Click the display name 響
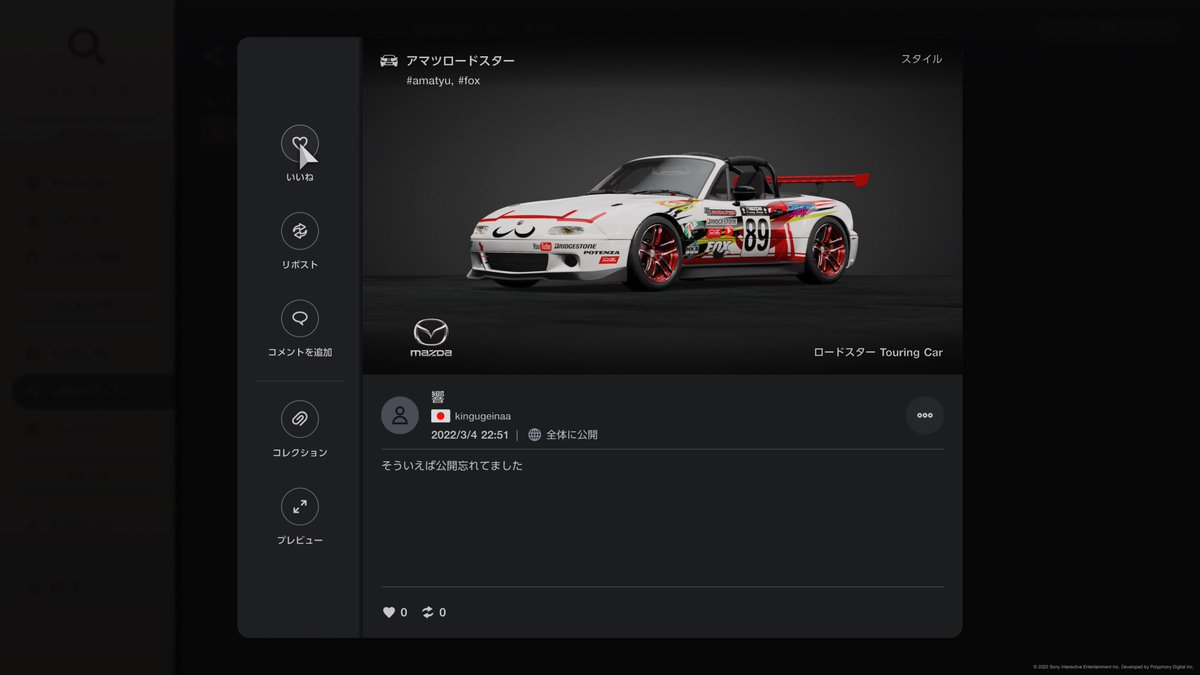The height and width of the screenshot is (675, 1200). coord(437,397)
